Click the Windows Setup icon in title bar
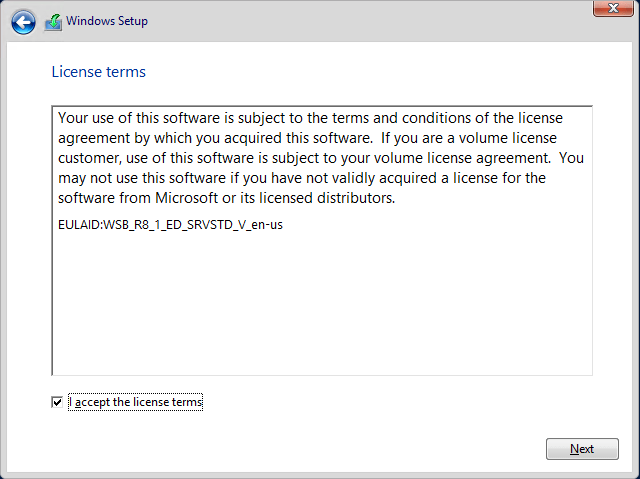The height and width of the screenshot is (479, 640). 53,21
